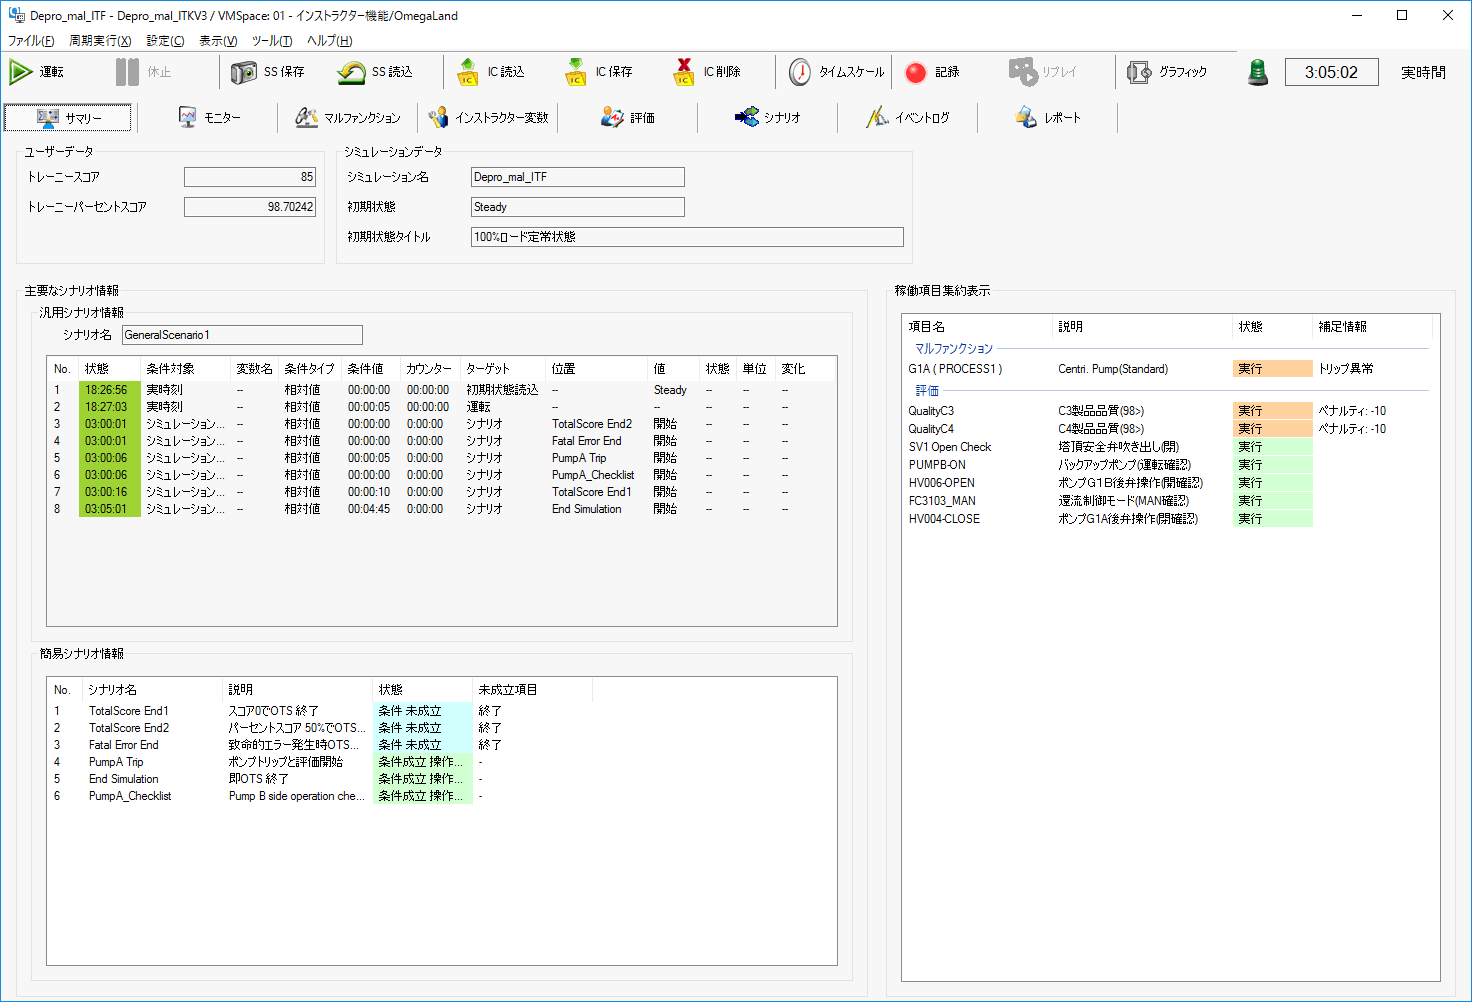
Task: Click the シナリオ名 GeneralScenario1 field
Action: 242,335
